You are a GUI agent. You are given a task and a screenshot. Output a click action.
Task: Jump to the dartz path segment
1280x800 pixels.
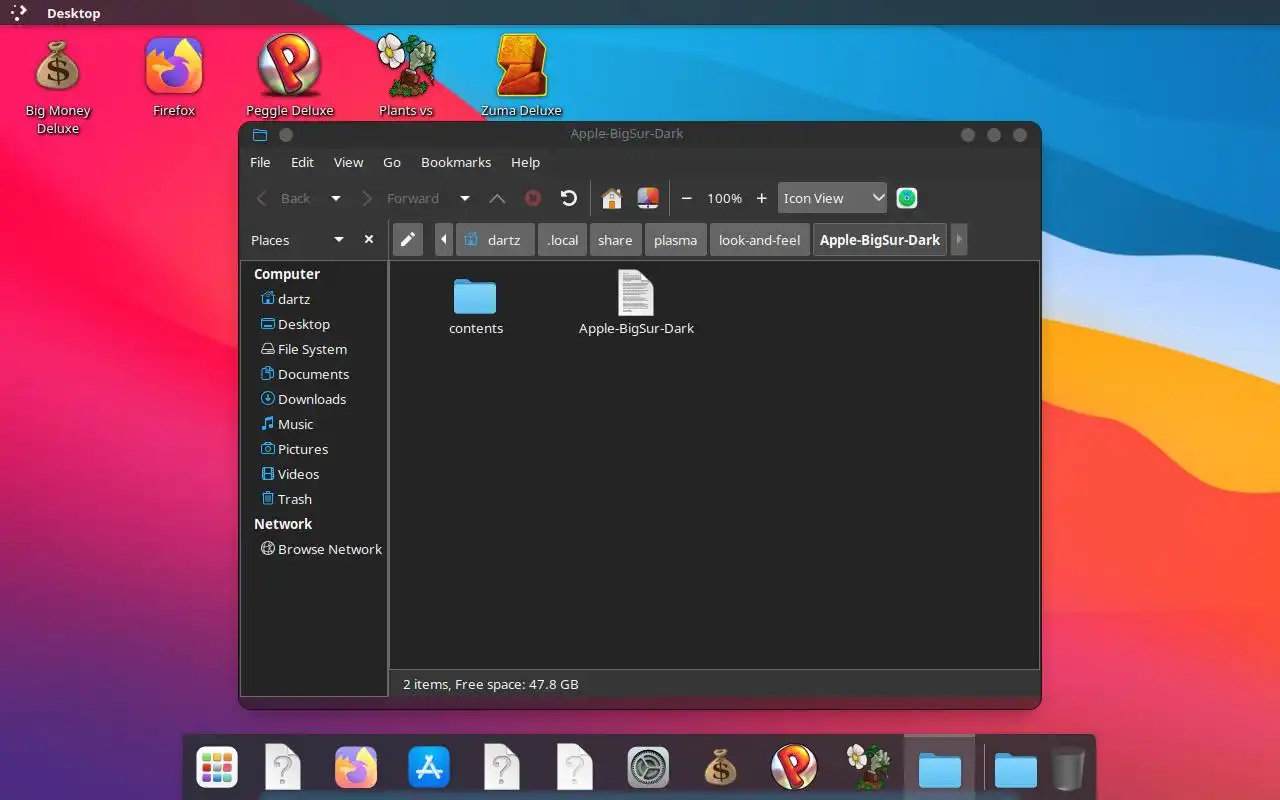click(x=495, y=240)
